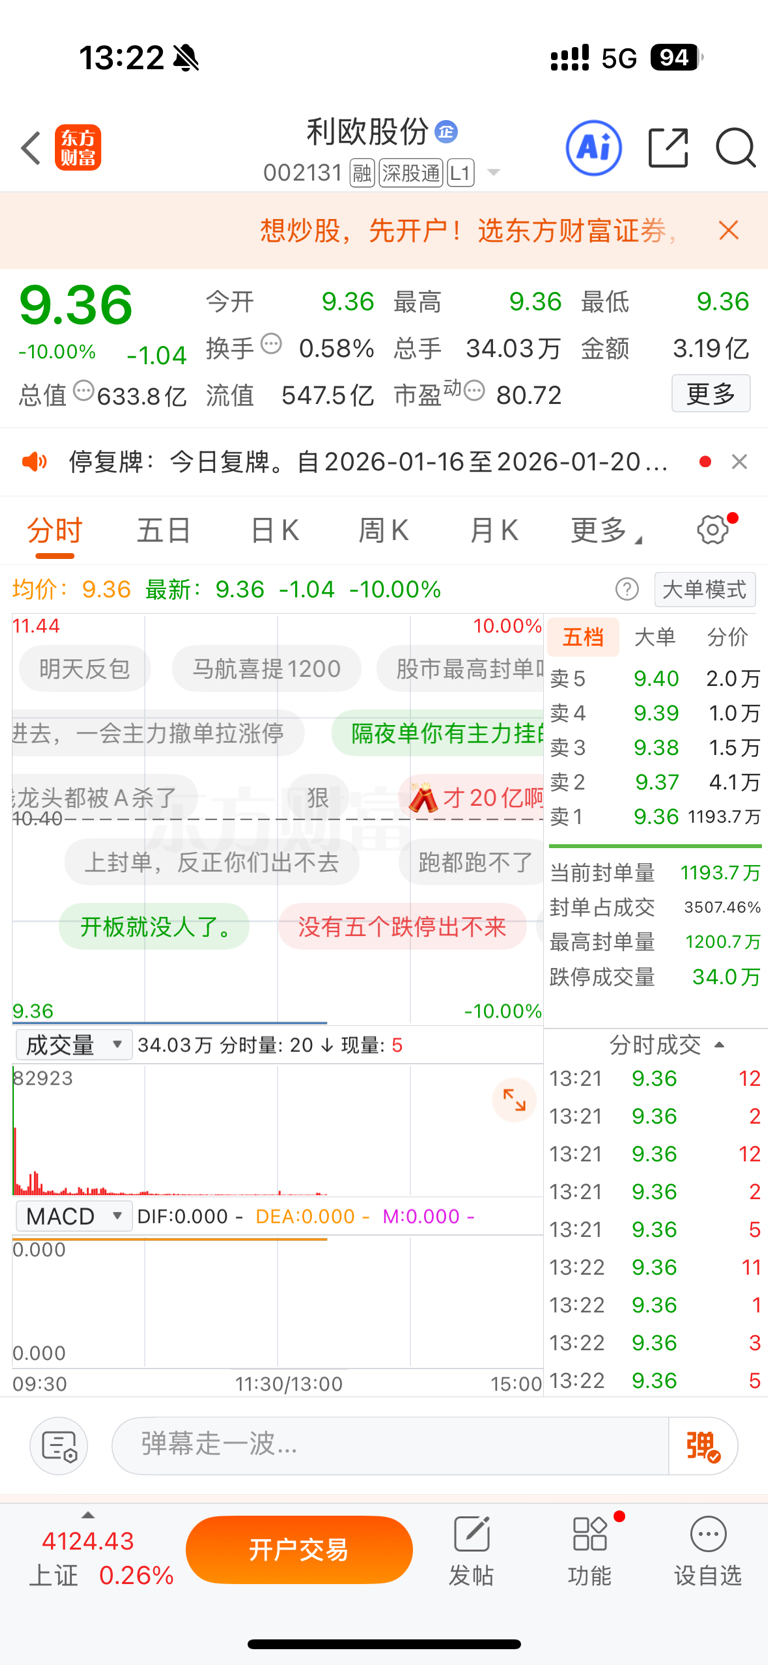This screenshot has height=1665, width=769.
Task: Switch to the 日K tab
Action: pyautogui.click(x=274, y=530)
